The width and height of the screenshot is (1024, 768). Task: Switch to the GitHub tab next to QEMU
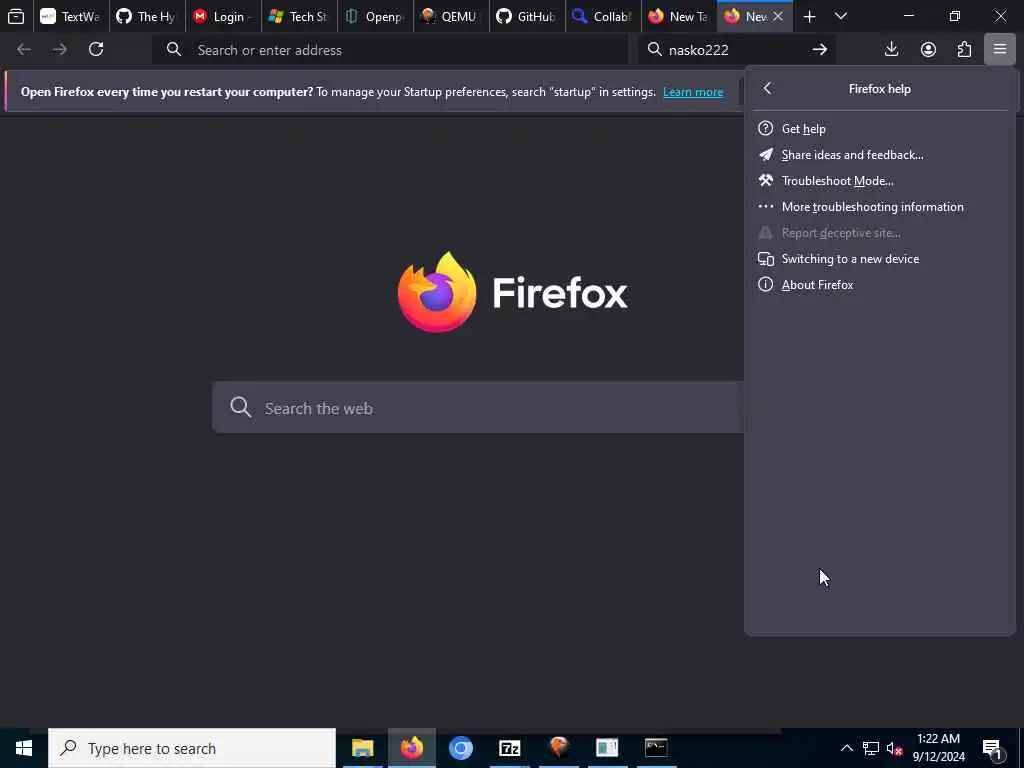(526, 16)
